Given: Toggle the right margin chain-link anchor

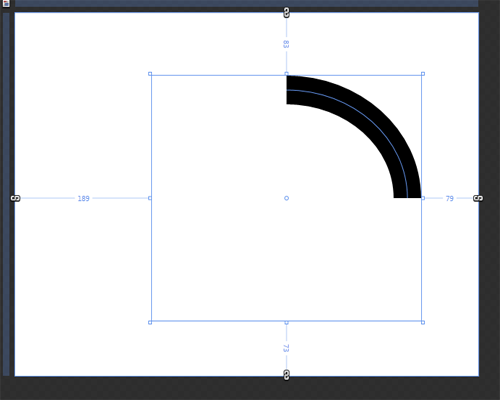Looking at the screenshot, I should (478, 198).
